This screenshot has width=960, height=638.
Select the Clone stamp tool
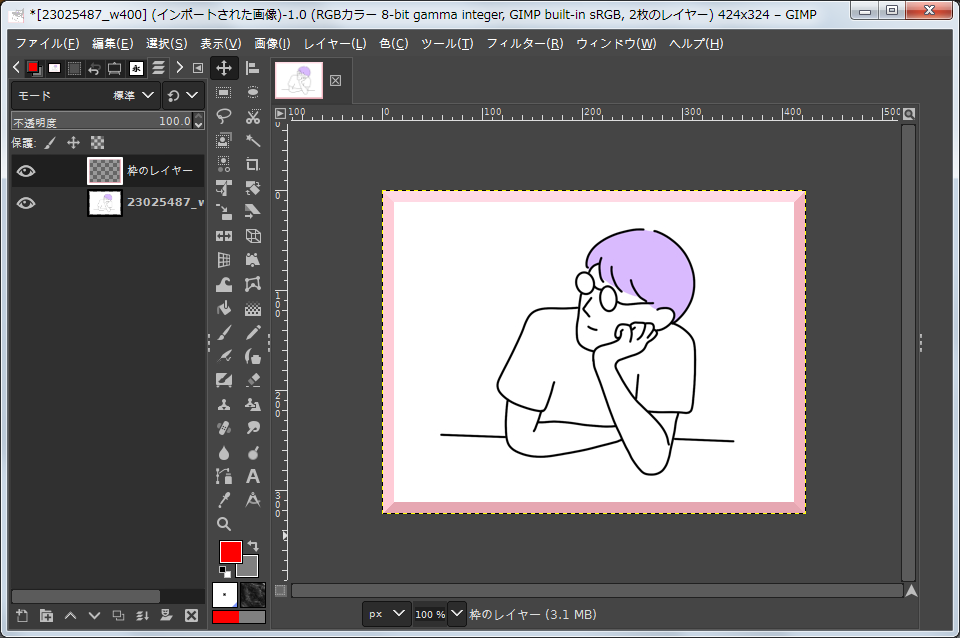(224, 404)
